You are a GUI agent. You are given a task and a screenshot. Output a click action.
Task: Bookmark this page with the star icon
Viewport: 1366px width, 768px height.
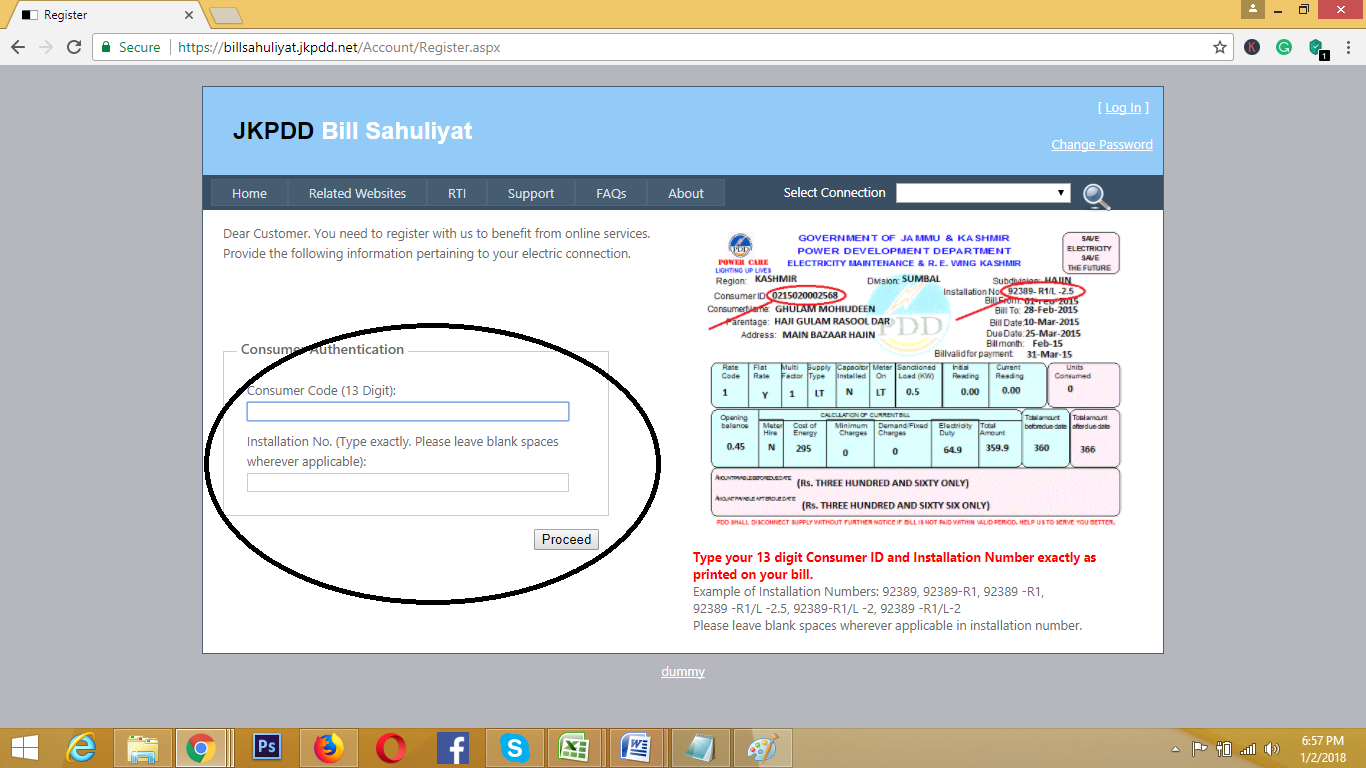tap(1220, 47)
